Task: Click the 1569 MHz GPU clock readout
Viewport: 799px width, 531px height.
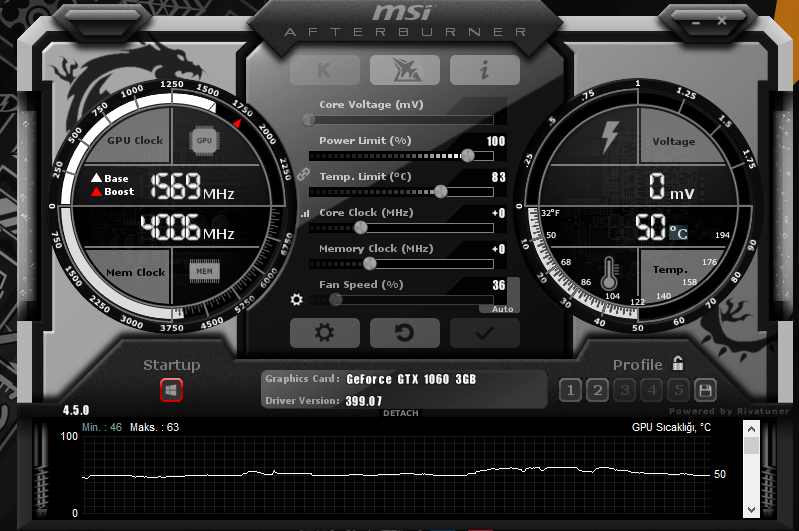Action: (192, 186)
